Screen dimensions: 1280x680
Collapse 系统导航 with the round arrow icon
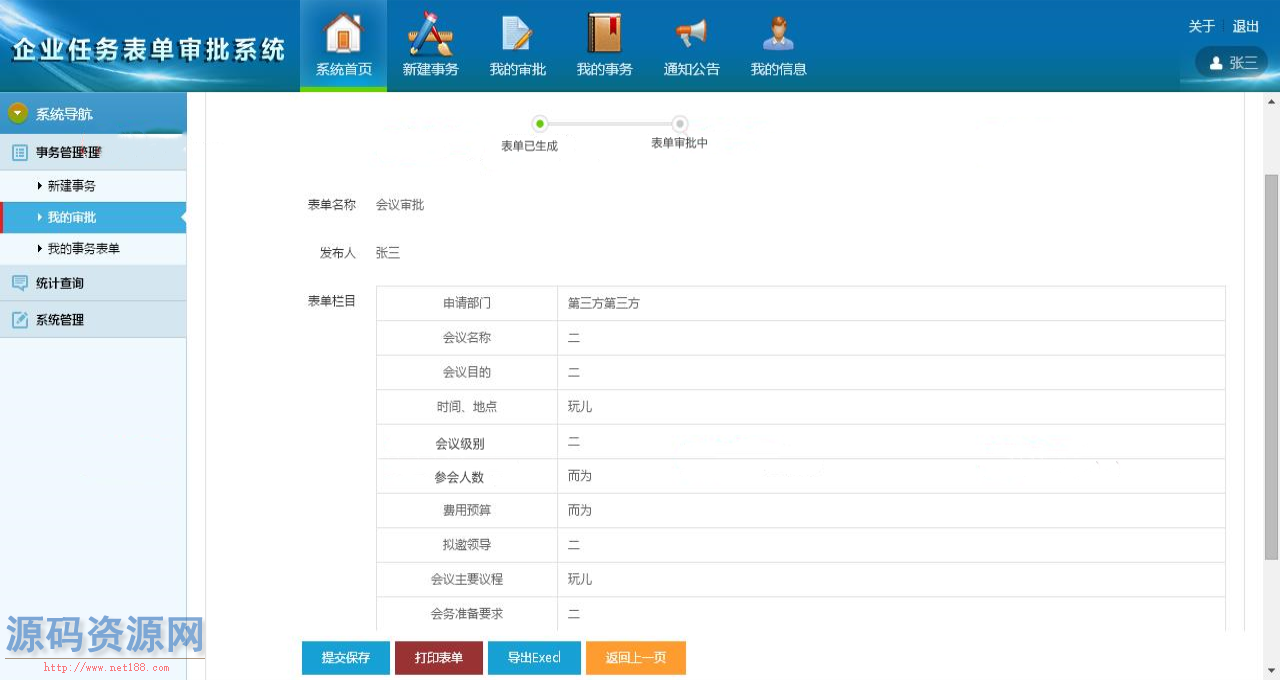pos(18,114)
